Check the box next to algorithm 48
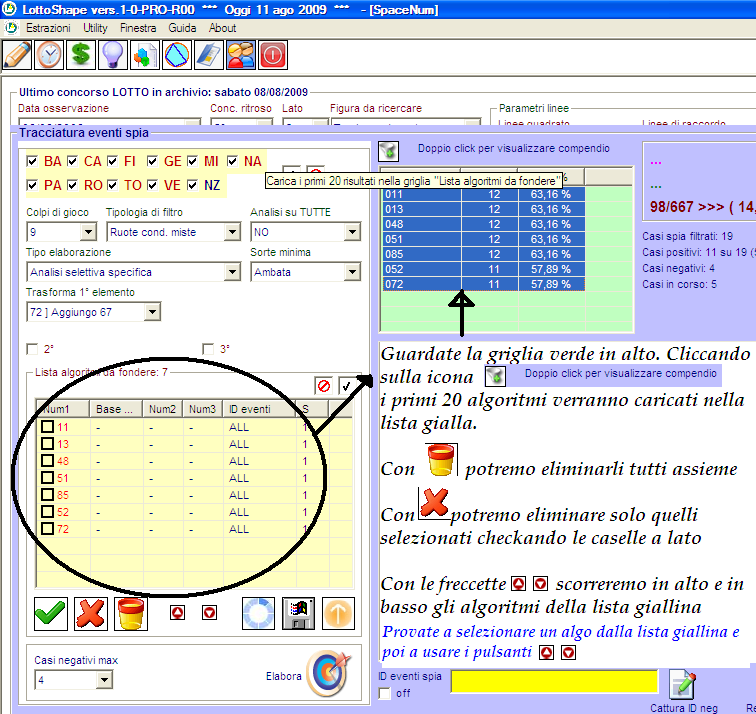This screenshot has height=714, width=756. (47, 461)
